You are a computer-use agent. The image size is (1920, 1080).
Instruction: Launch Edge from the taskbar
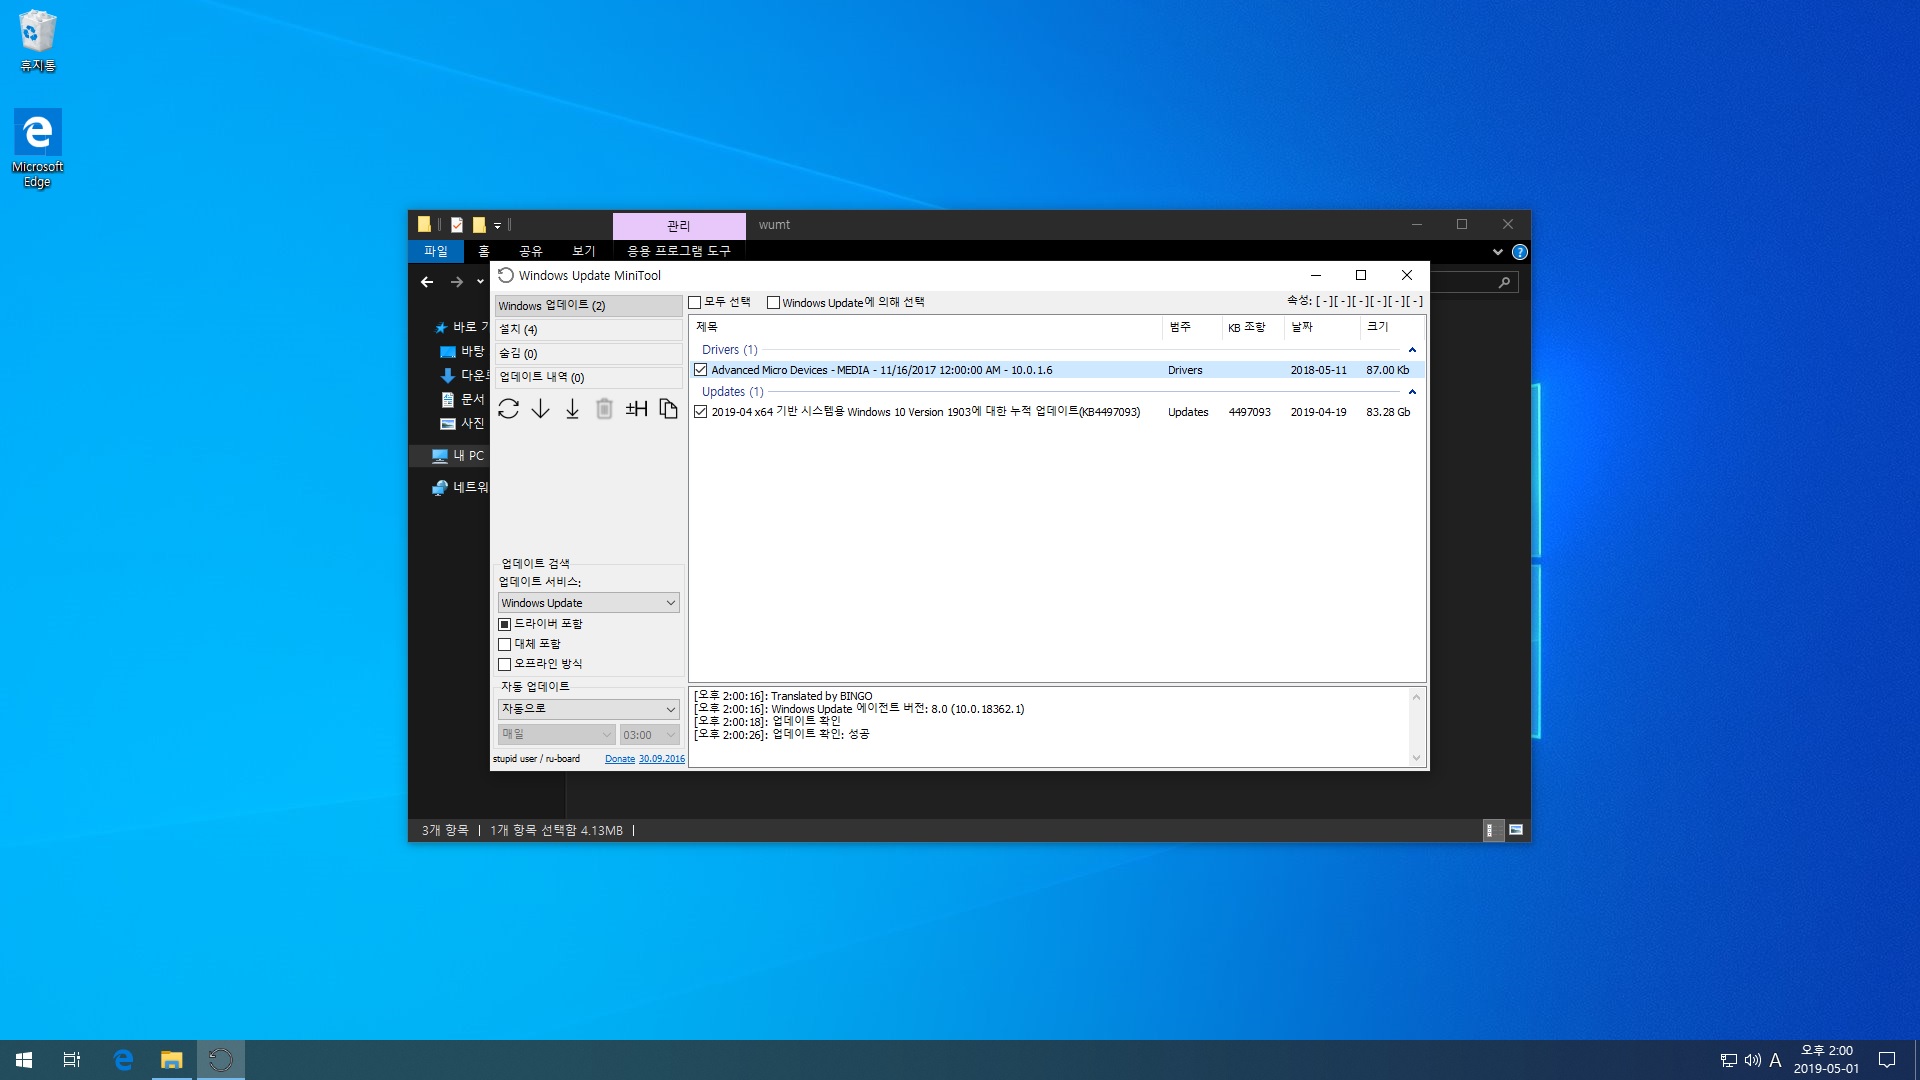click(123, 1060)
